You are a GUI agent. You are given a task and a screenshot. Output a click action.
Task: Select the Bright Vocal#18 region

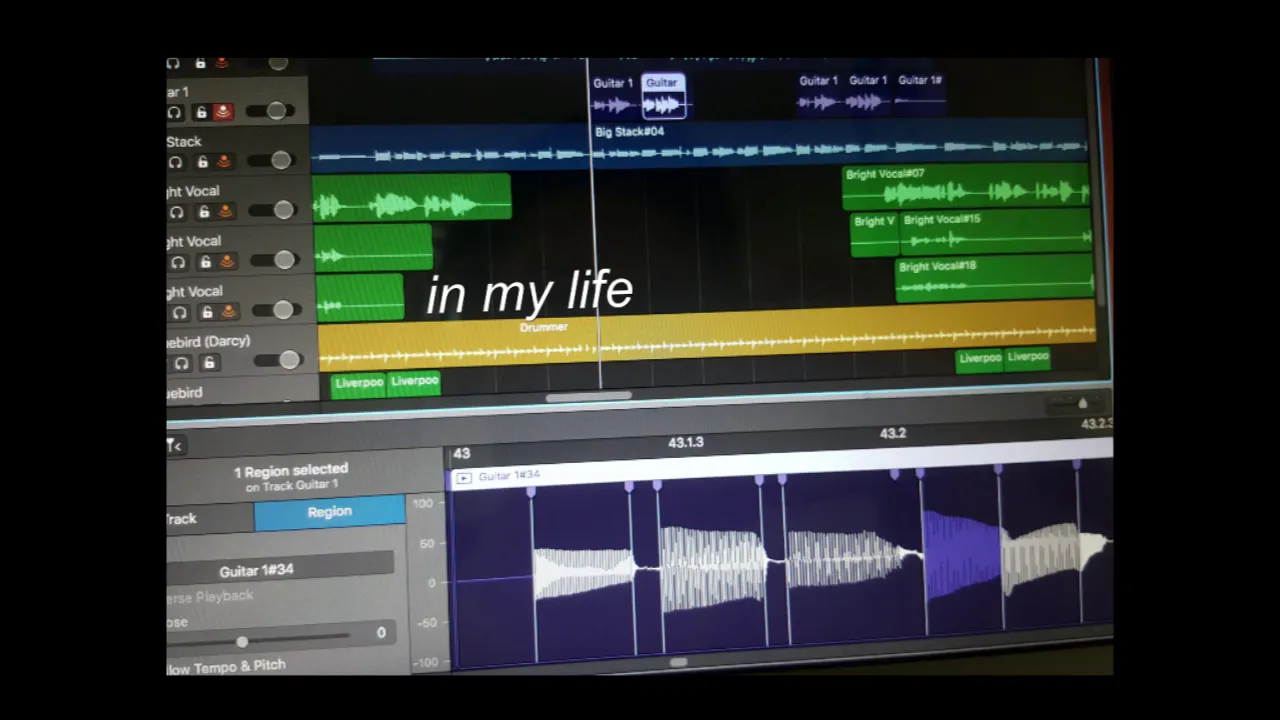[x=994, y=279]
